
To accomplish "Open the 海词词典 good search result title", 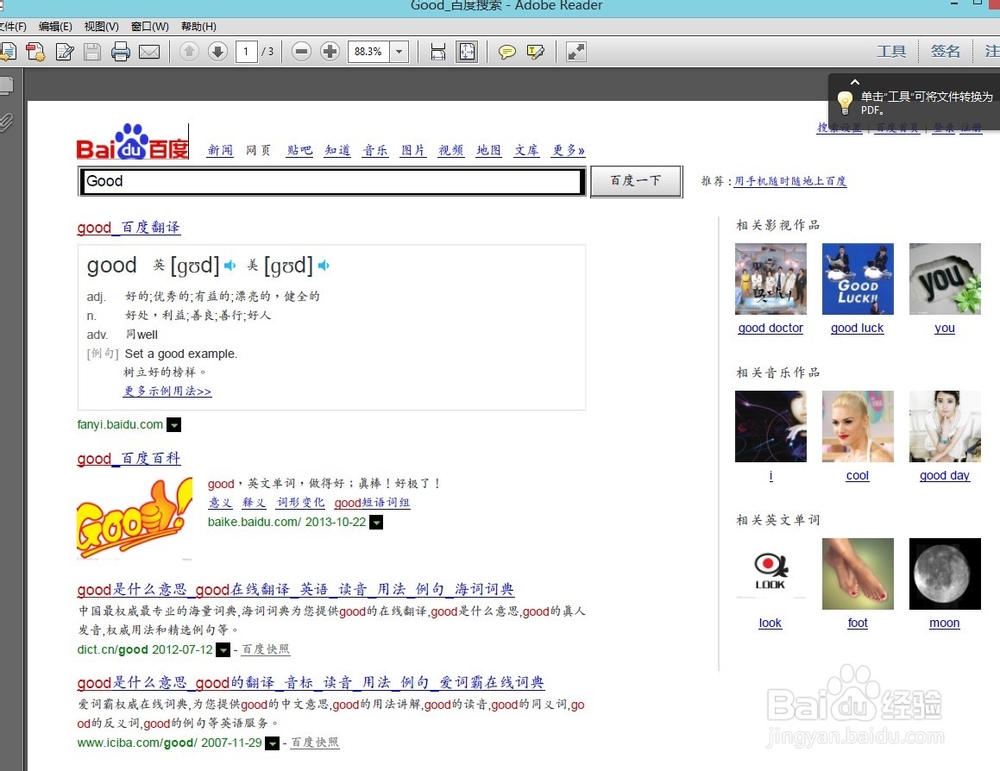I will pos(296,589).
